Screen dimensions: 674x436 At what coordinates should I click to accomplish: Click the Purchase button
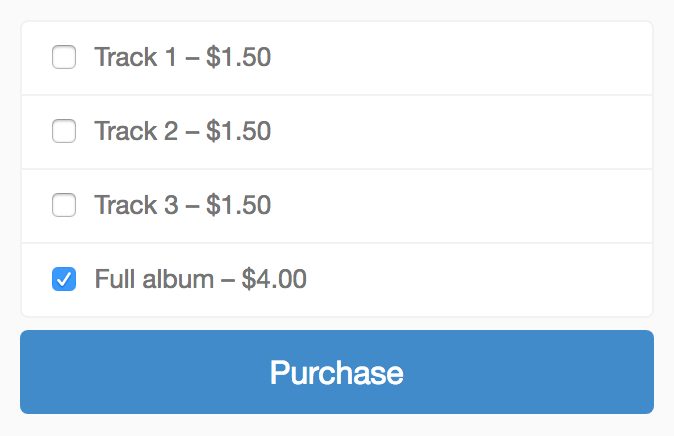coord(337,372)
